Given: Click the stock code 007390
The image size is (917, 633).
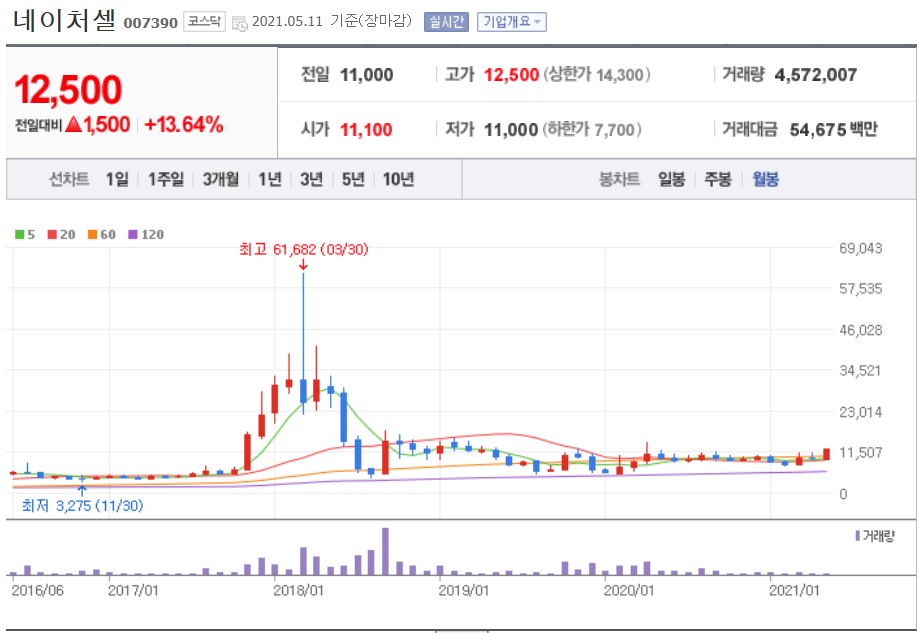Looking at the screenshot, I should click(x=150, y=23).
